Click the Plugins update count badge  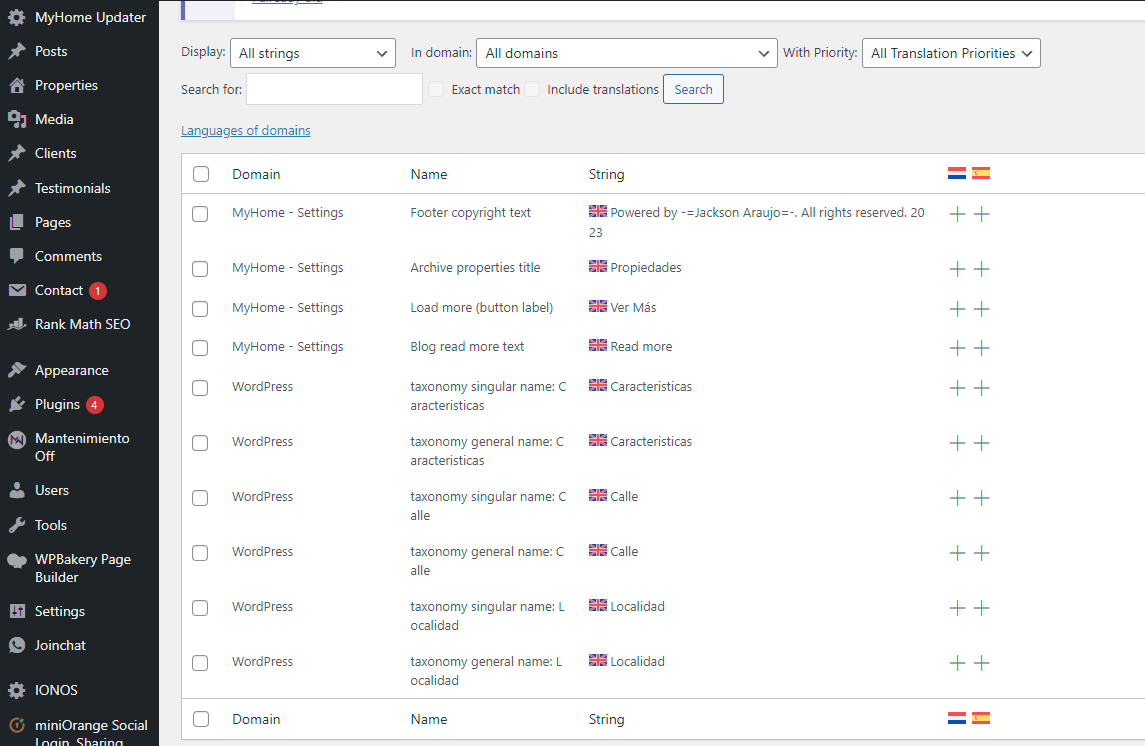[x=94, y=404]
